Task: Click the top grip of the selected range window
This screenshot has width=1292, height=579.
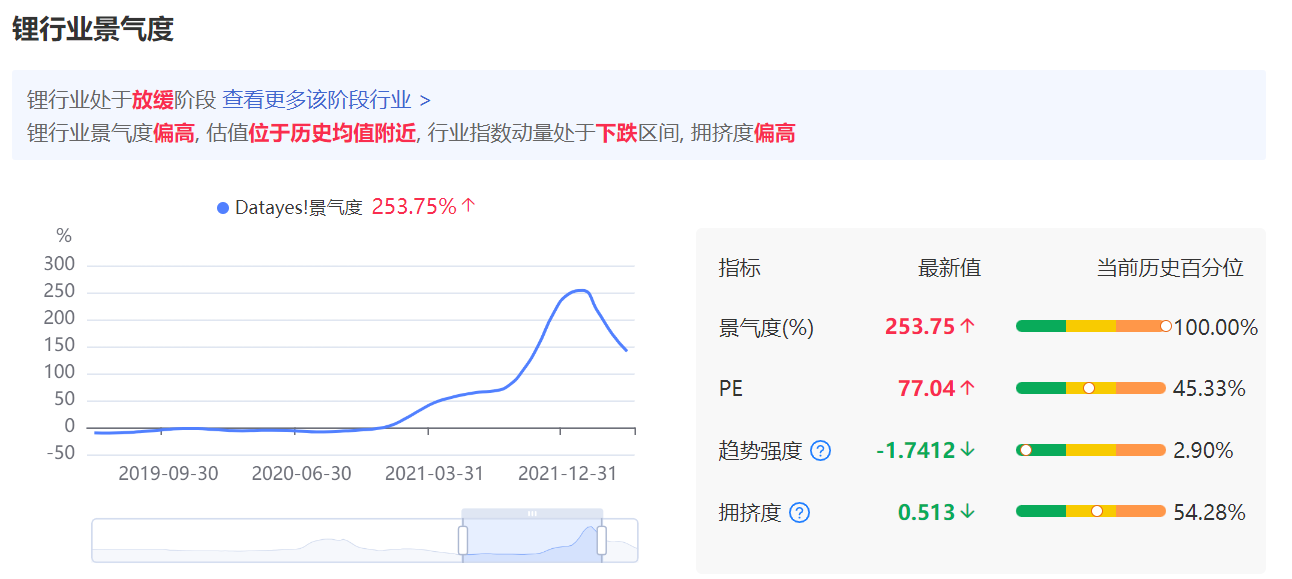Action: (x=532, y=513)
